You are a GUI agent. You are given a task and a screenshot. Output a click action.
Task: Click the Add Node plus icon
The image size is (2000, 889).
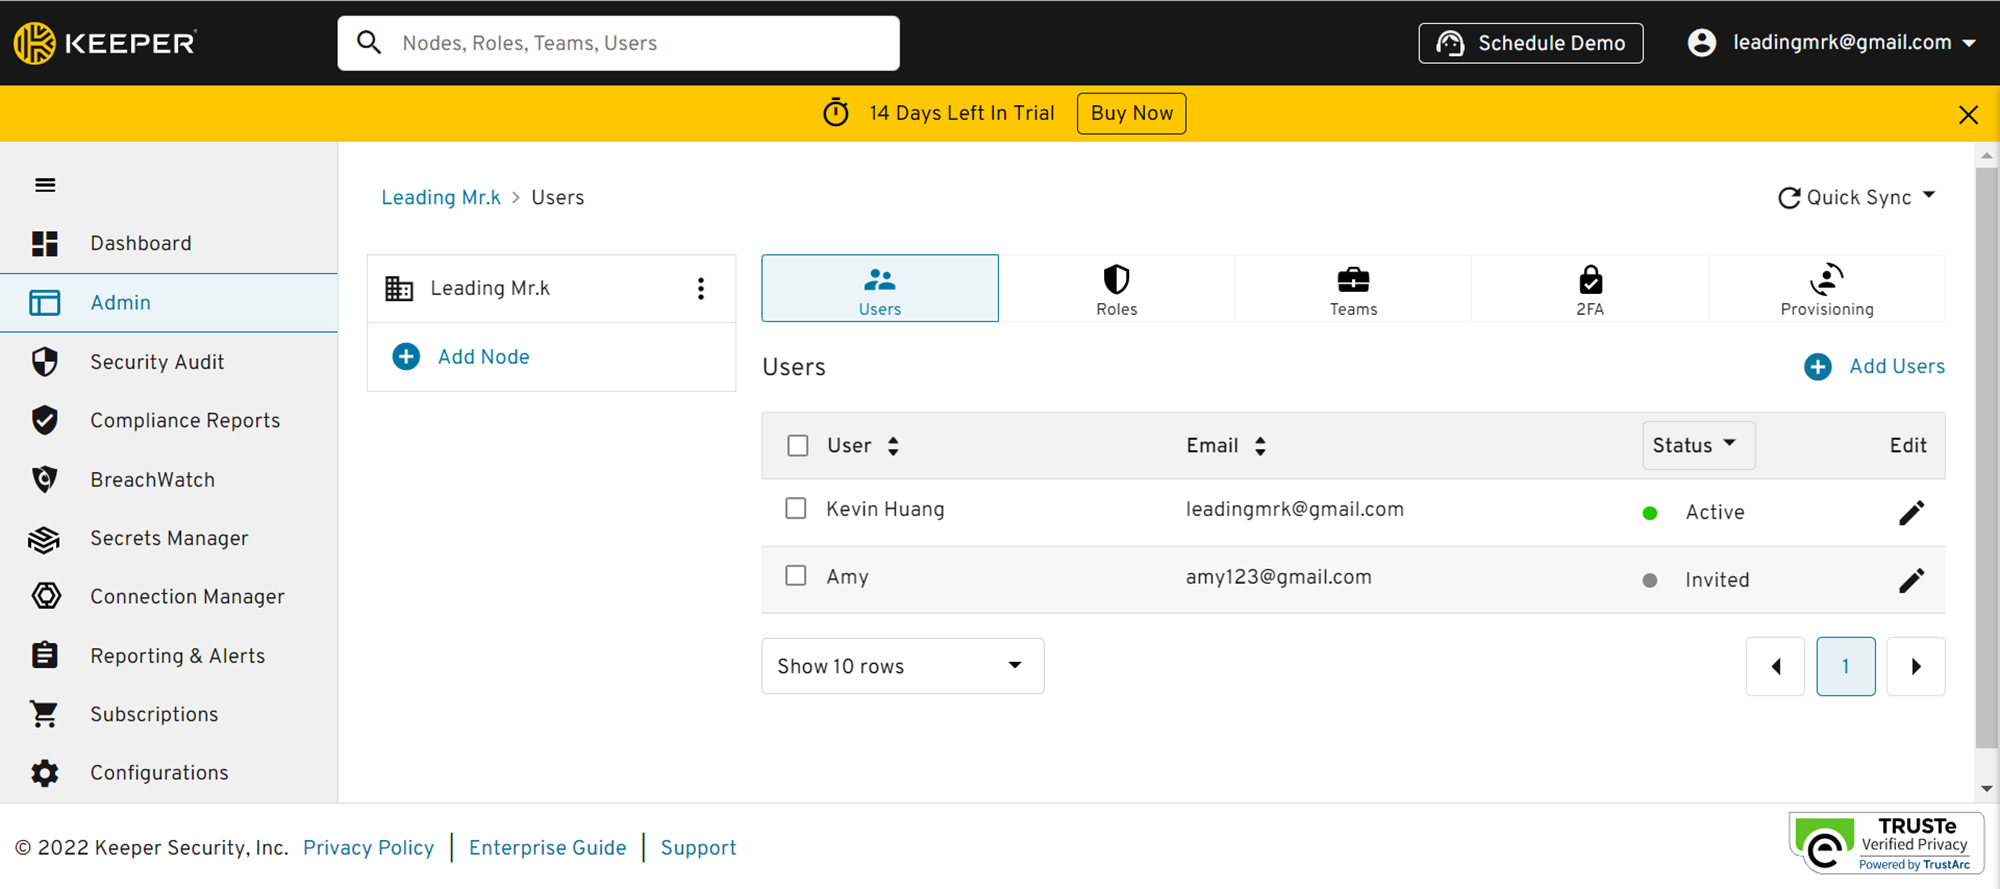pos(406,357)
